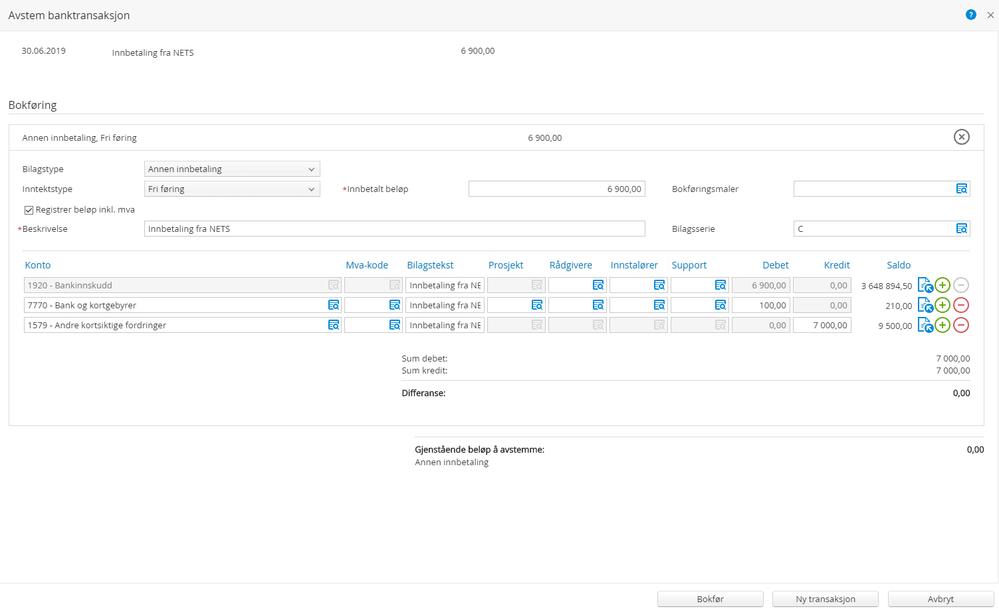Click the Bokfør button
Image resolution: width=999 pixels, height=614 pixels.
pyautogui.click(x=710, y=599)
